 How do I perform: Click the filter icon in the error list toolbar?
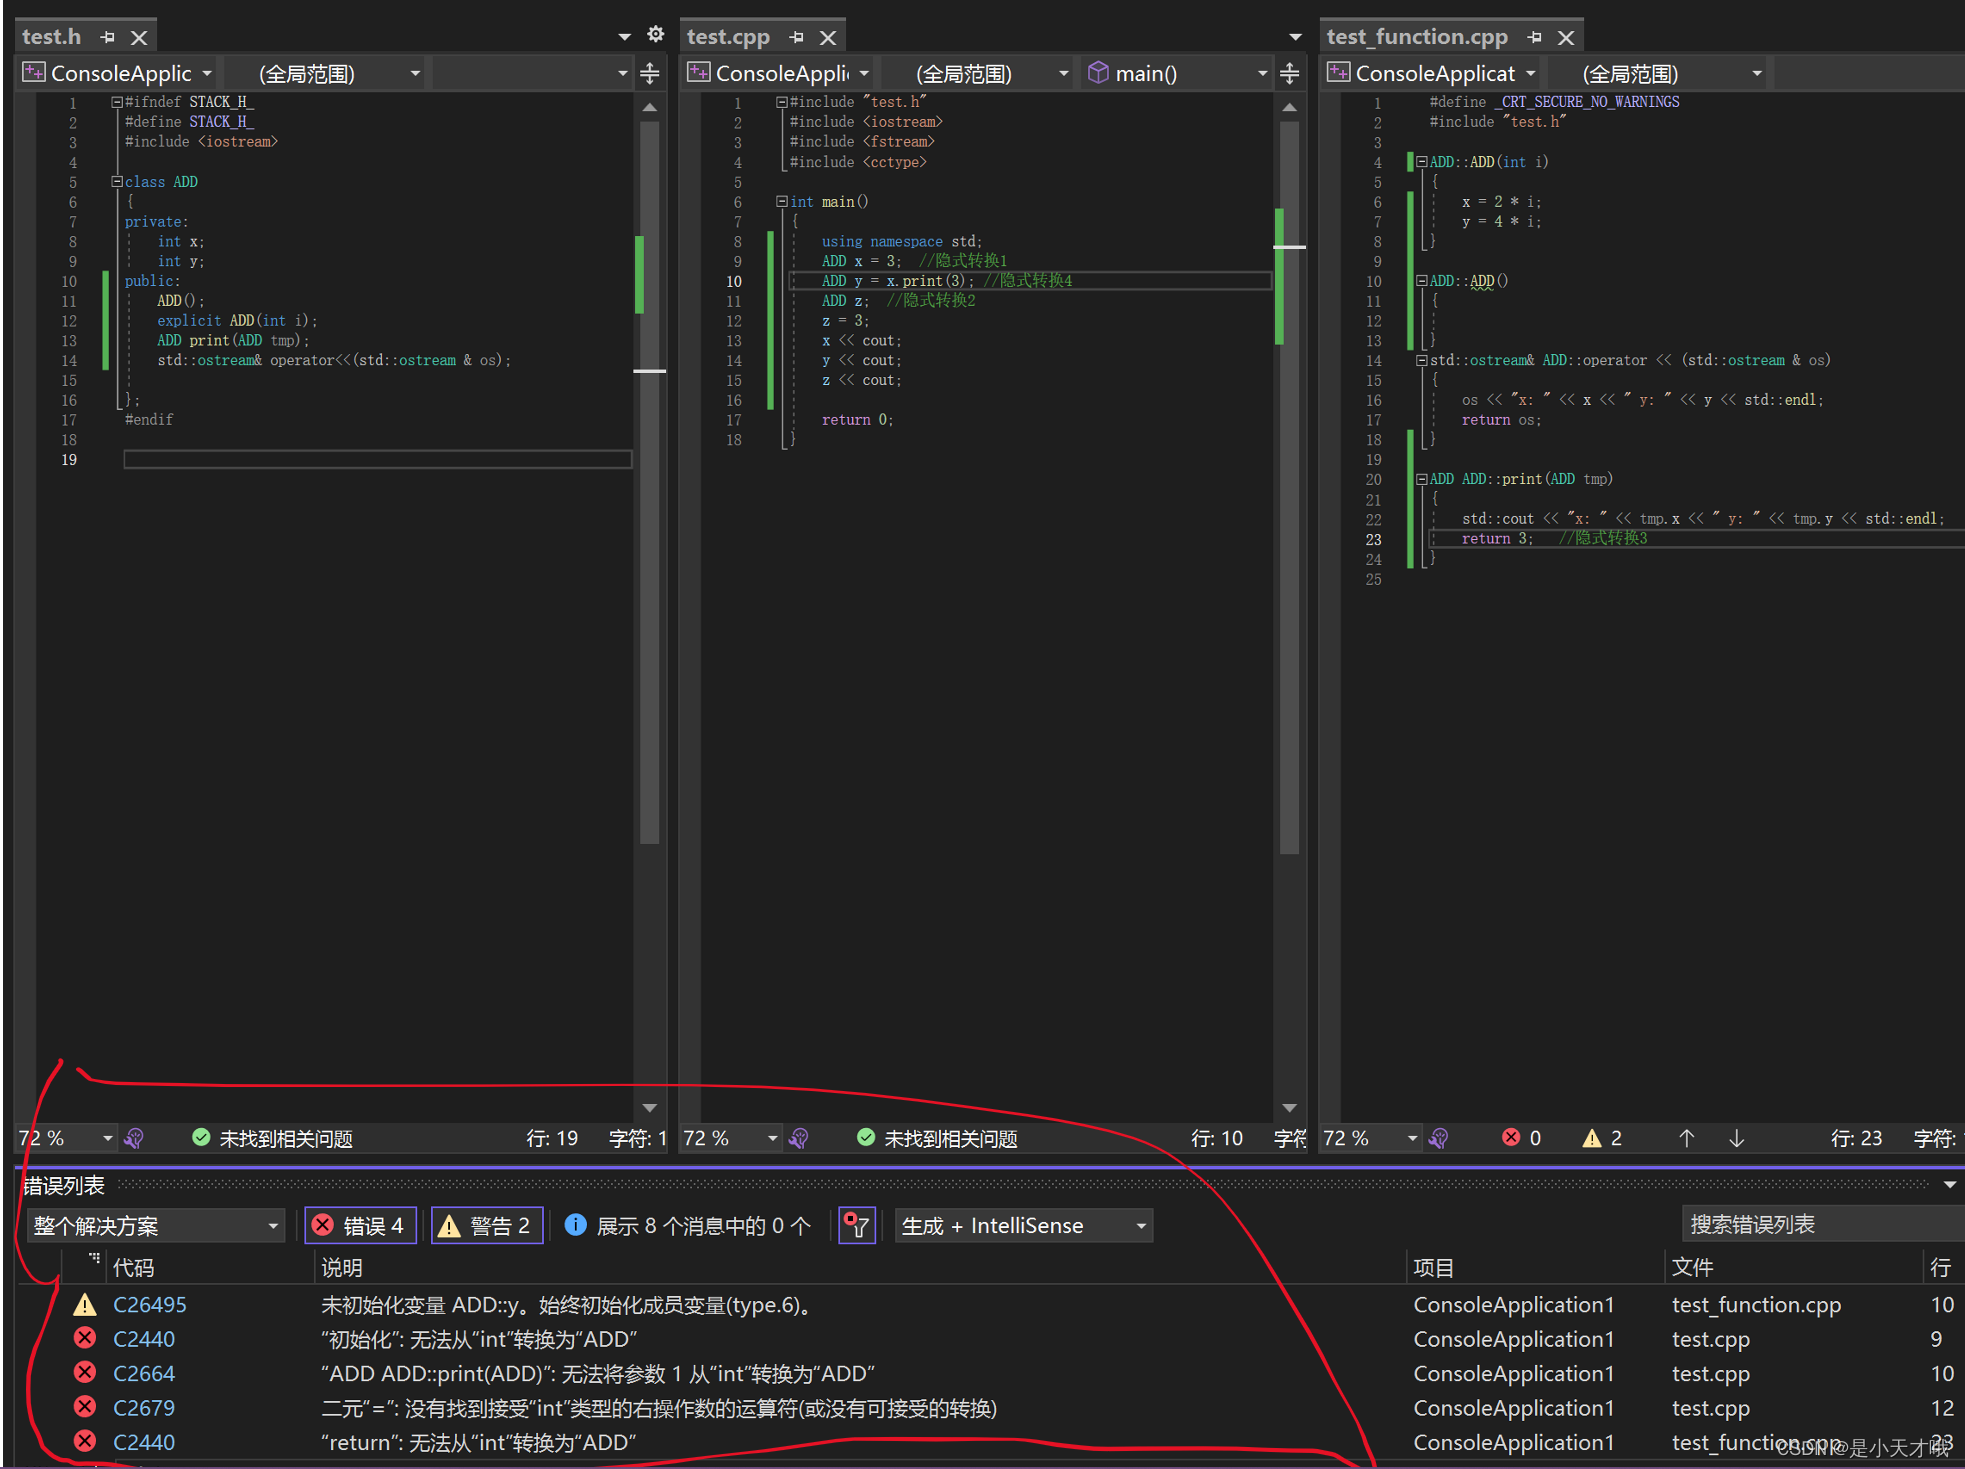(x=857, y=1225)
